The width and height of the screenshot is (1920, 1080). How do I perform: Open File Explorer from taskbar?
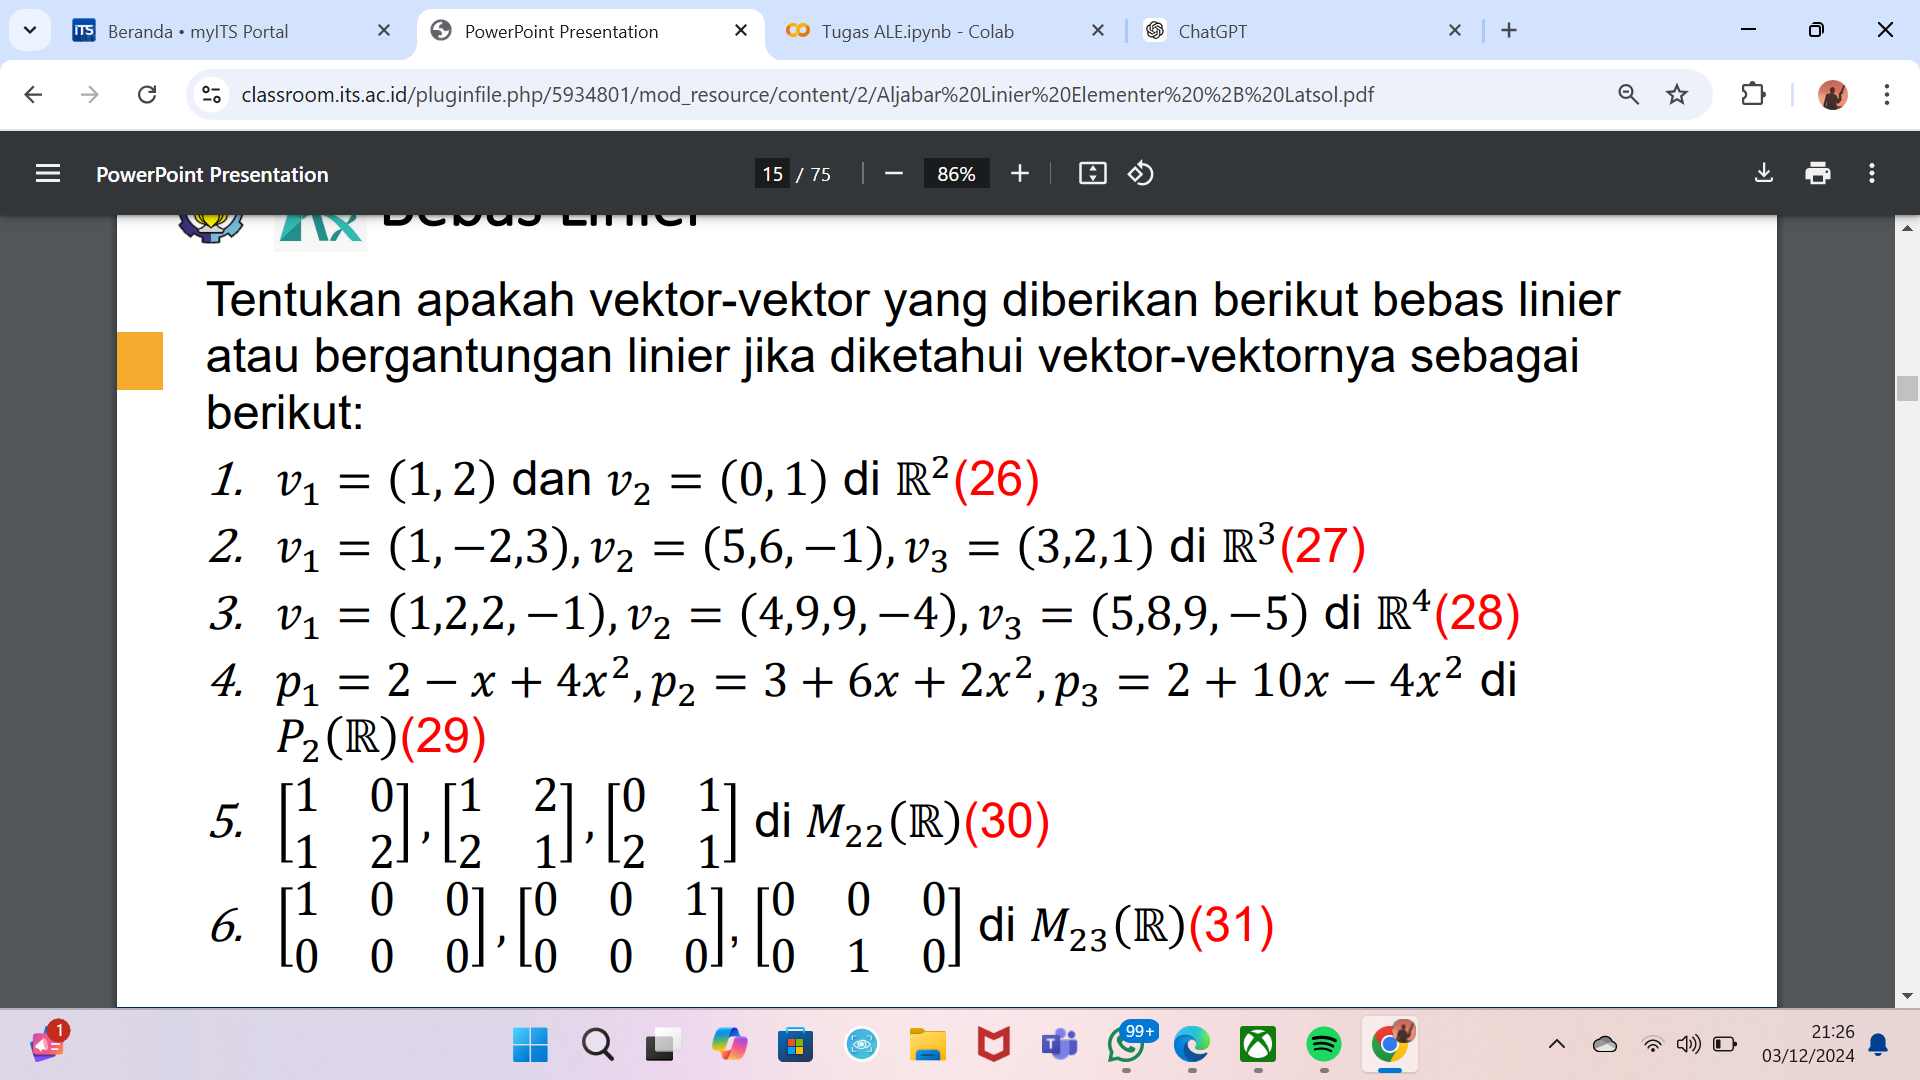[x=927, y=1045]
